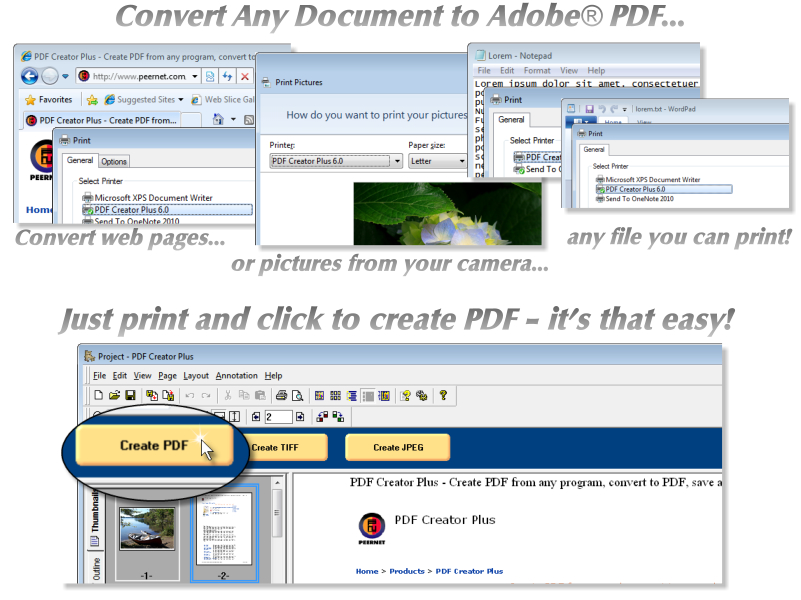Click the Web Slice Gallery link in IE
This screenshot has height=600, width=801.
pos(223,100)
